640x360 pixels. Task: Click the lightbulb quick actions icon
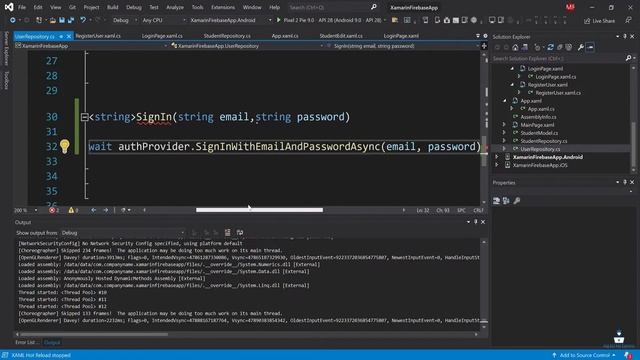pos(64,146)
